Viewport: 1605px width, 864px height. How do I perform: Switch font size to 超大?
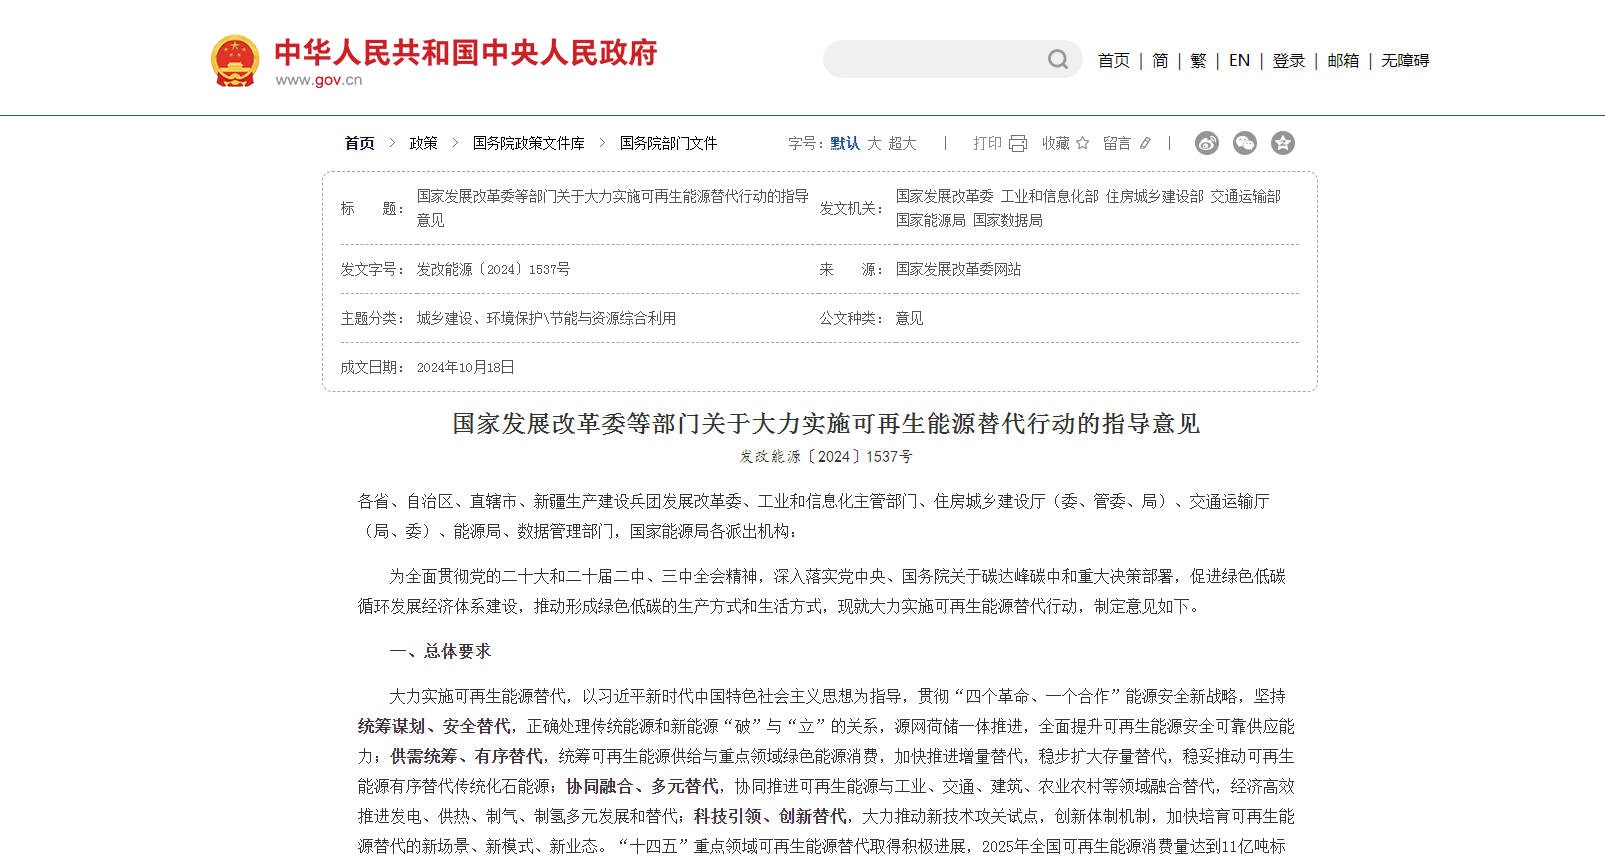pos(902,144)
